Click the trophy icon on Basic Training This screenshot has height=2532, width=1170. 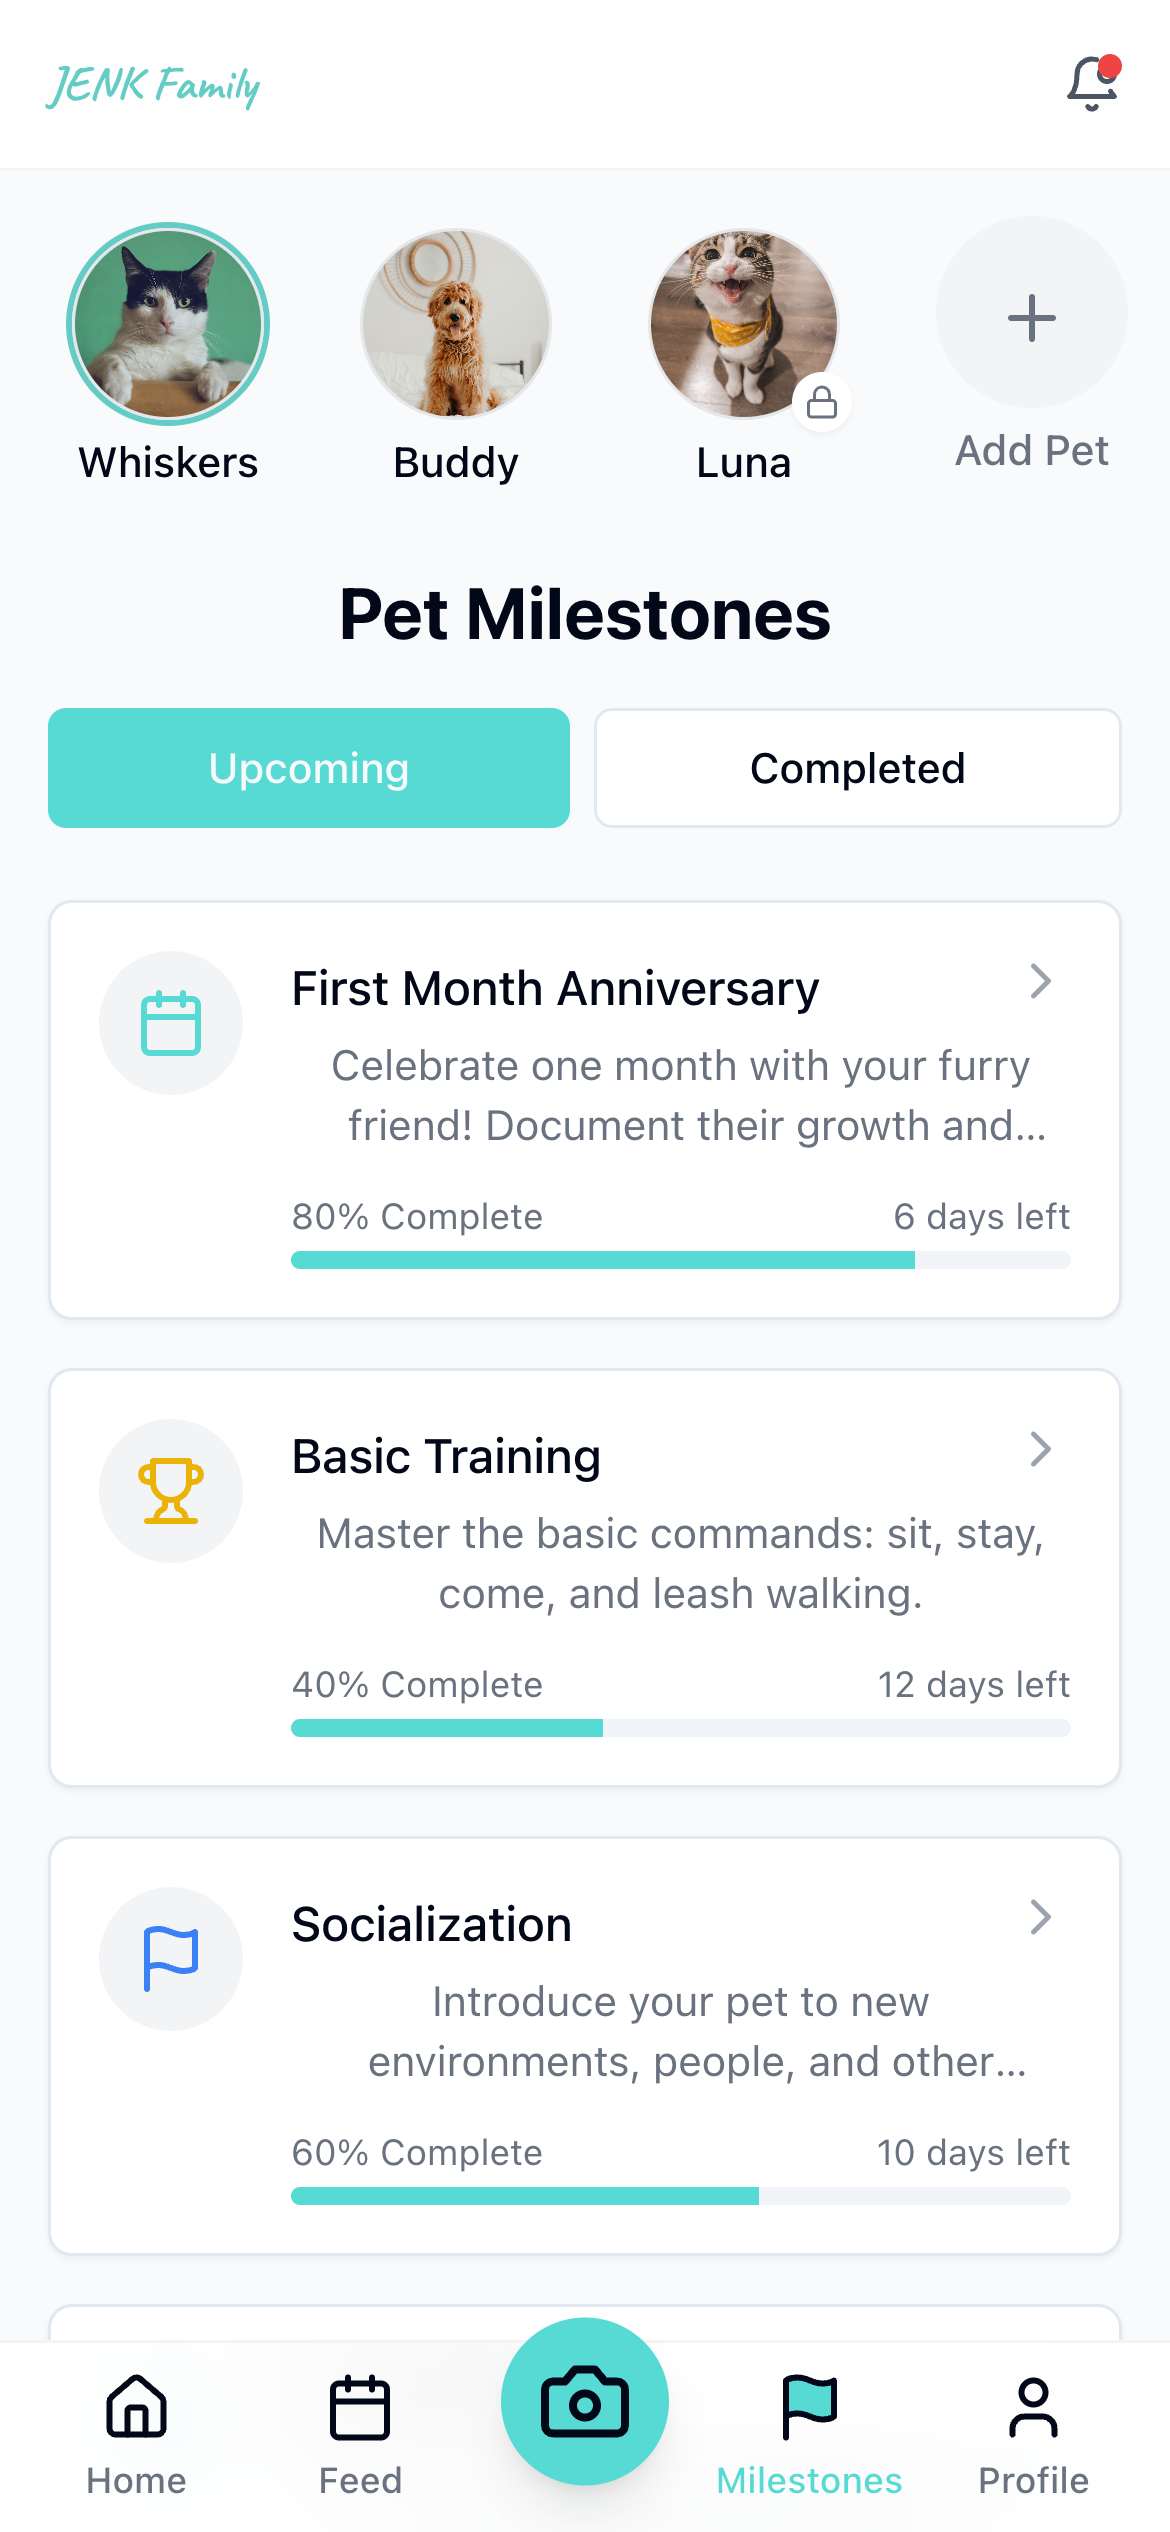[x=171, y=1491]
